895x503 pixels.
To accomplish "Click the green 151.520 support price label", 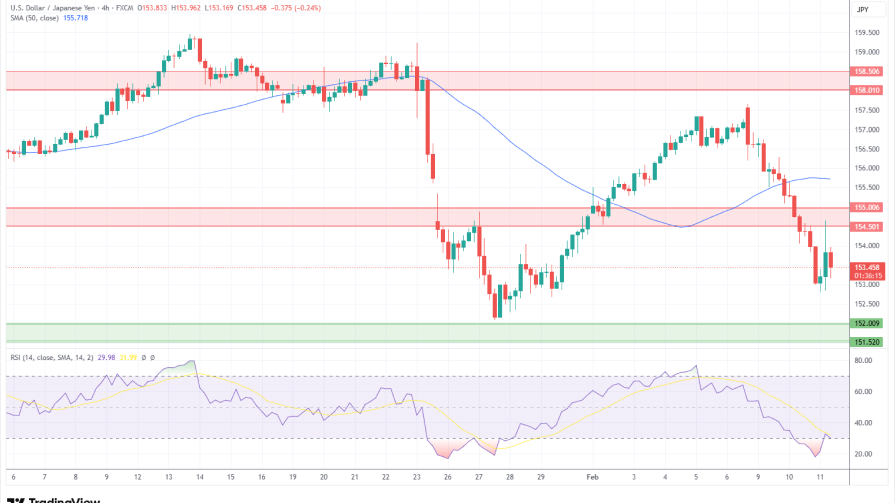I will click(867, 342).
